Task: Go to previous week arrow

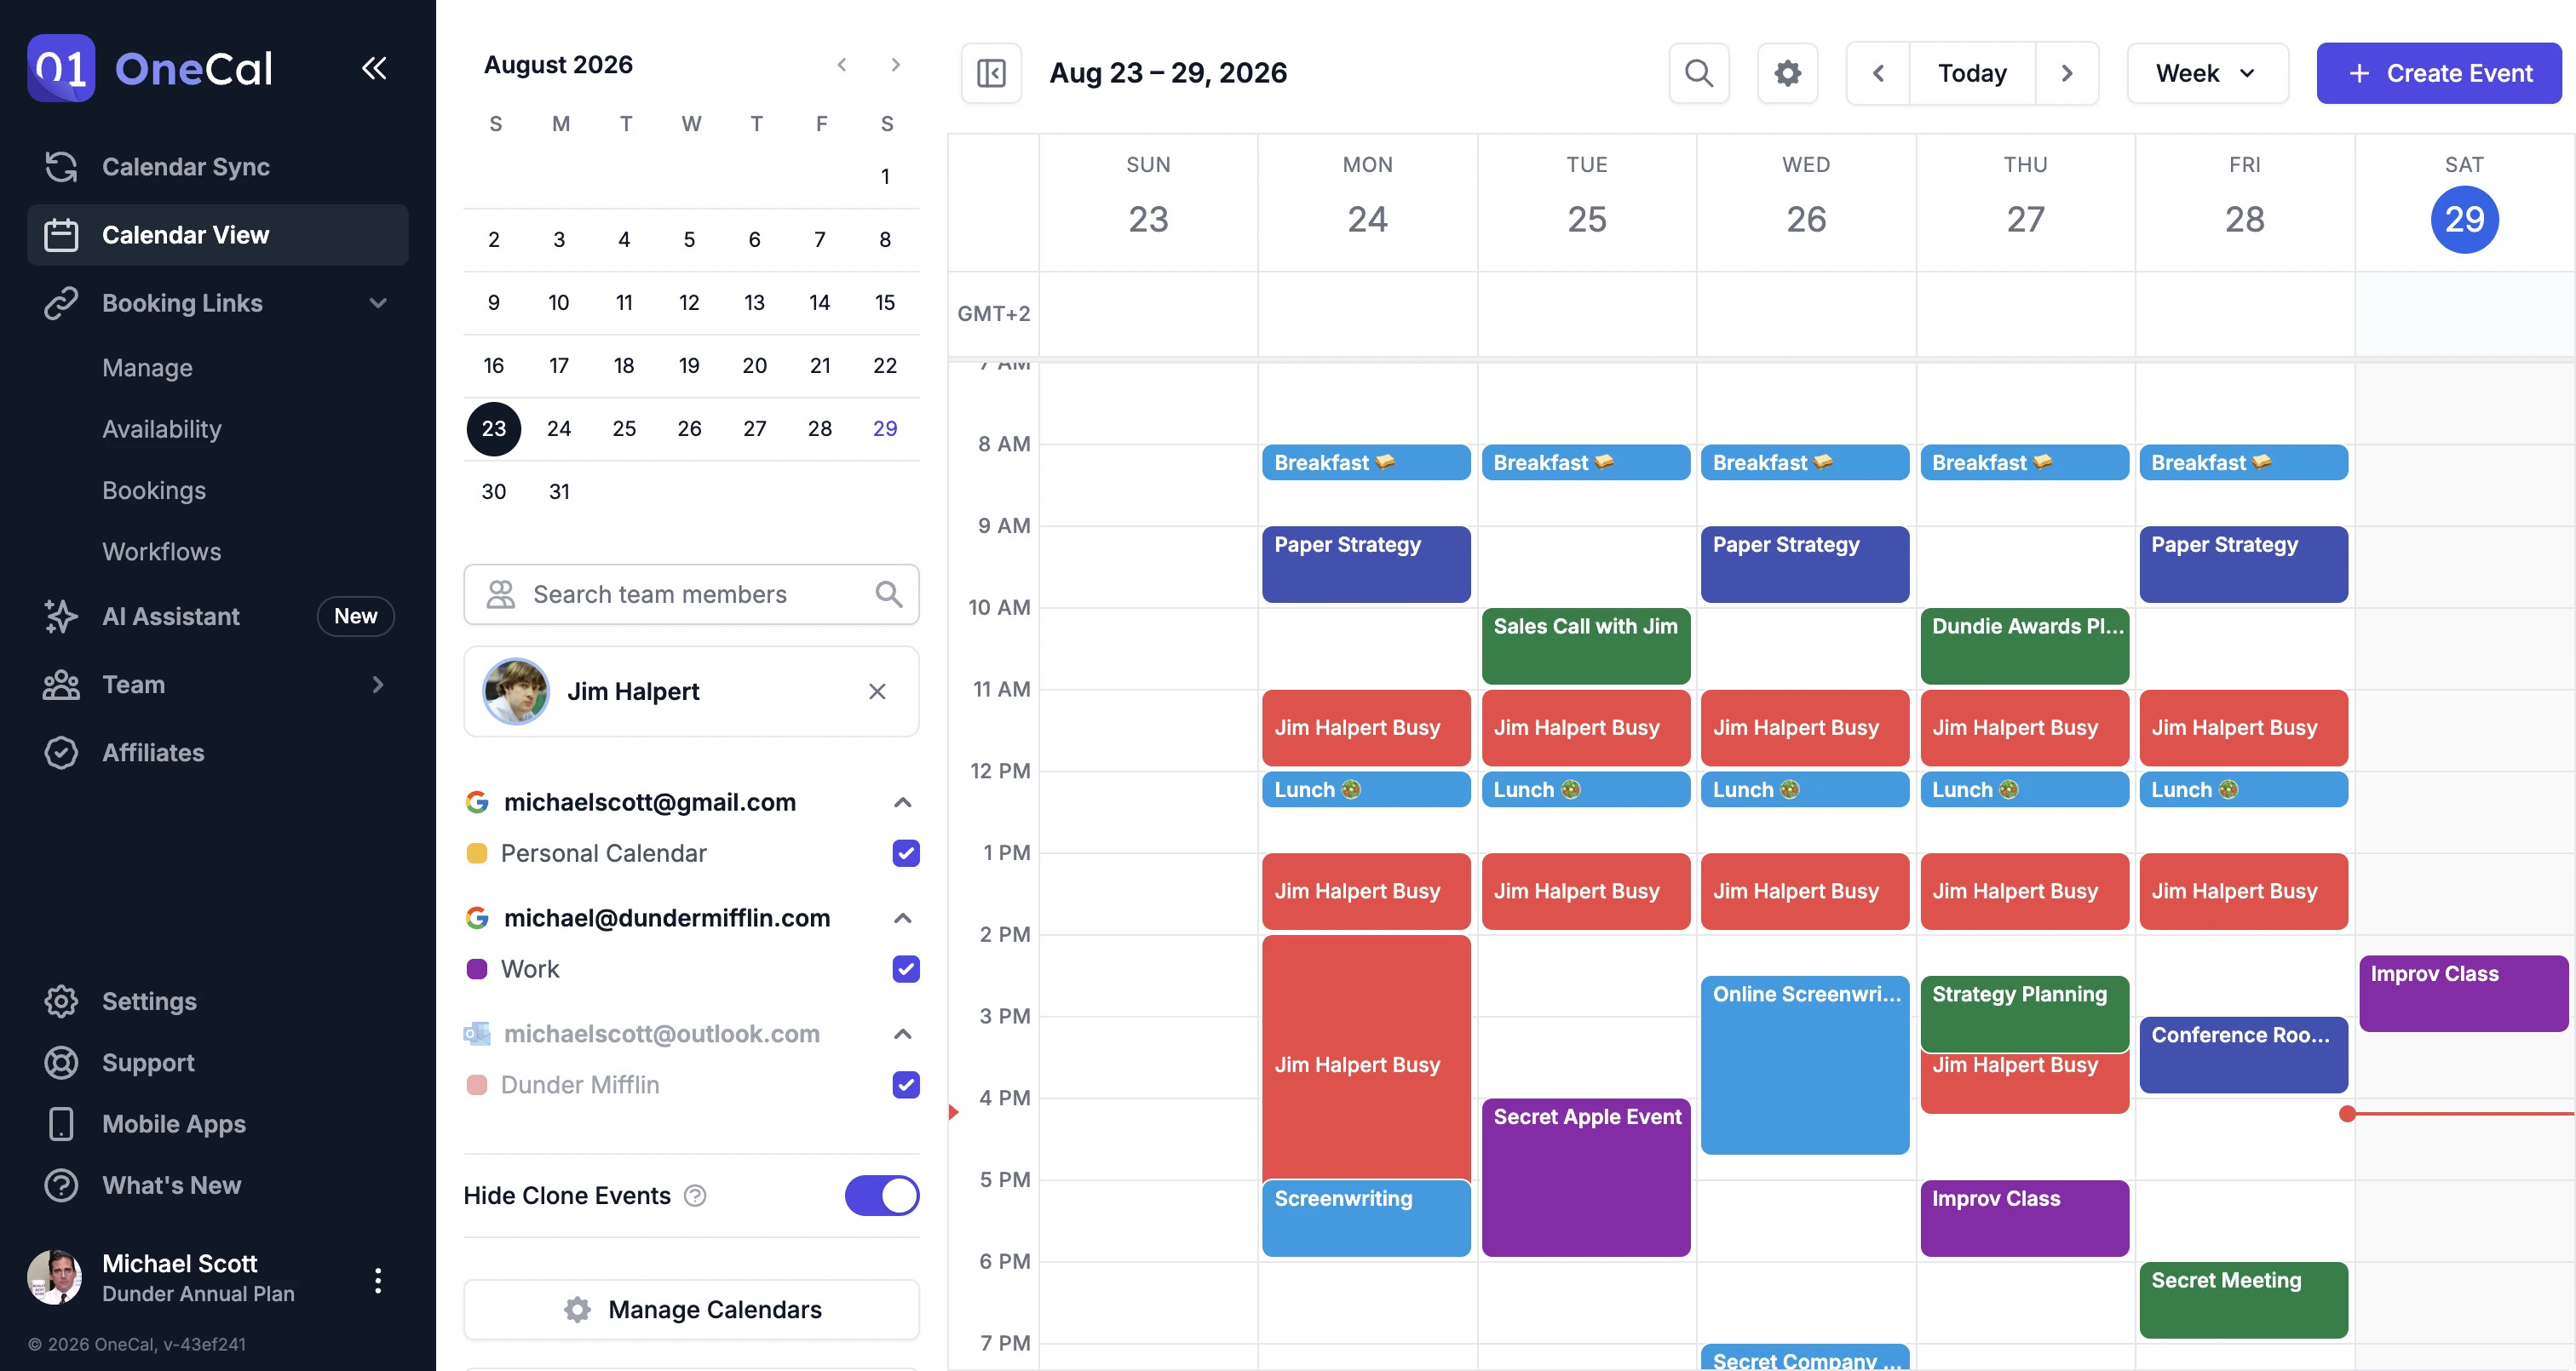Action: point(1878,73)
